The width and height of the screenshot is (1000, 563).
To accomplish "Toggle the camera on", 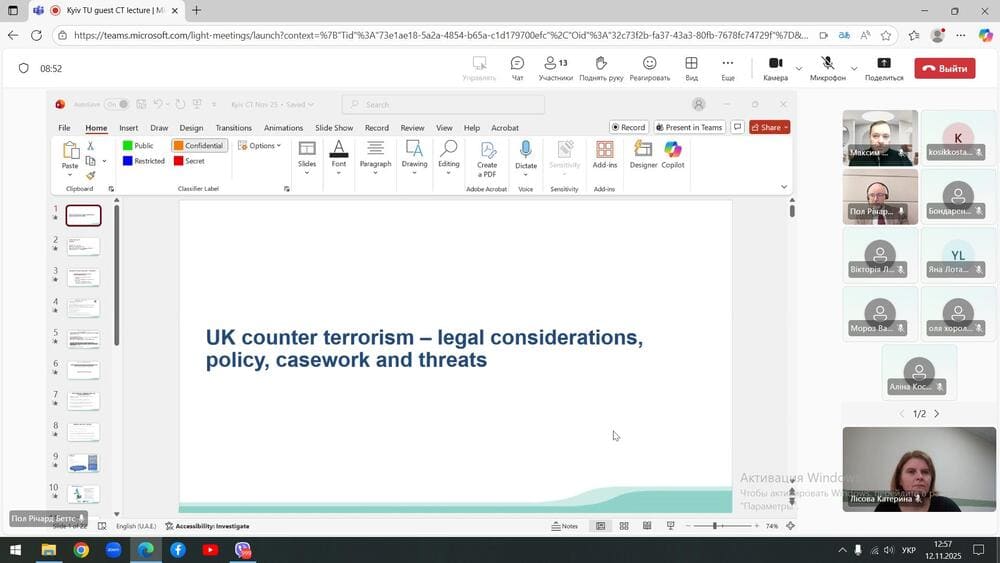I will [775, 68].
